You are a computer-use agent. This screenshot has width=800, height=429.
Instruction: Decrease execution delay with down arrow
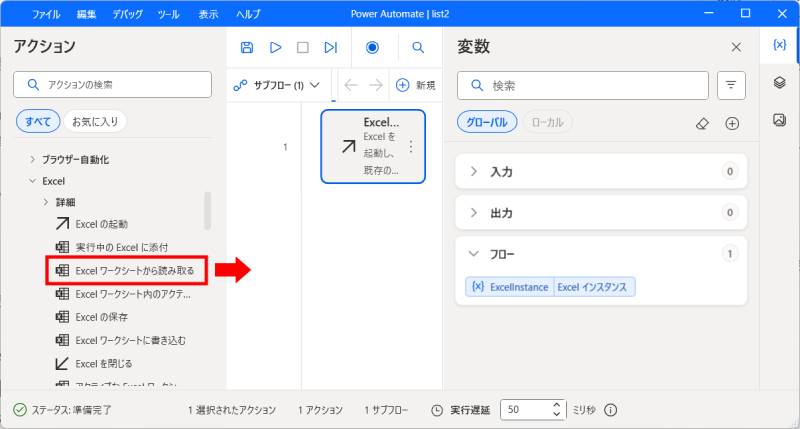coord(557,414)
